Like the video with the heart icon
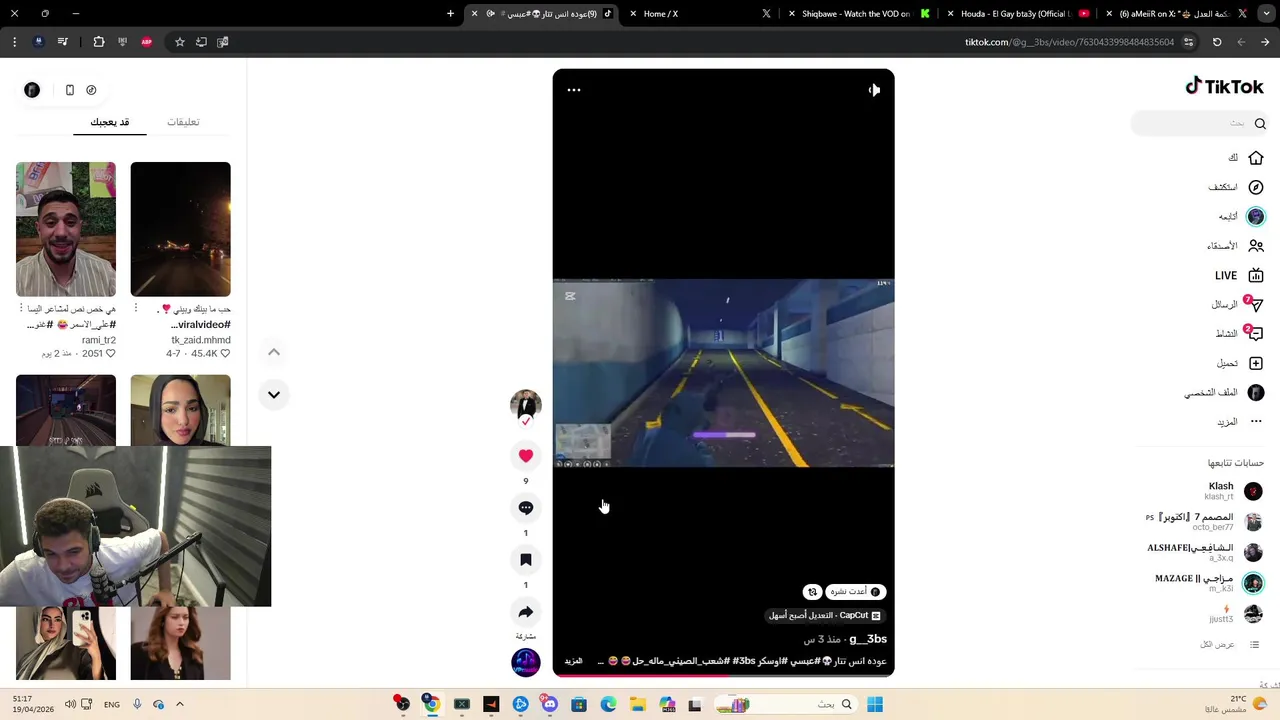 click(526, 456)
